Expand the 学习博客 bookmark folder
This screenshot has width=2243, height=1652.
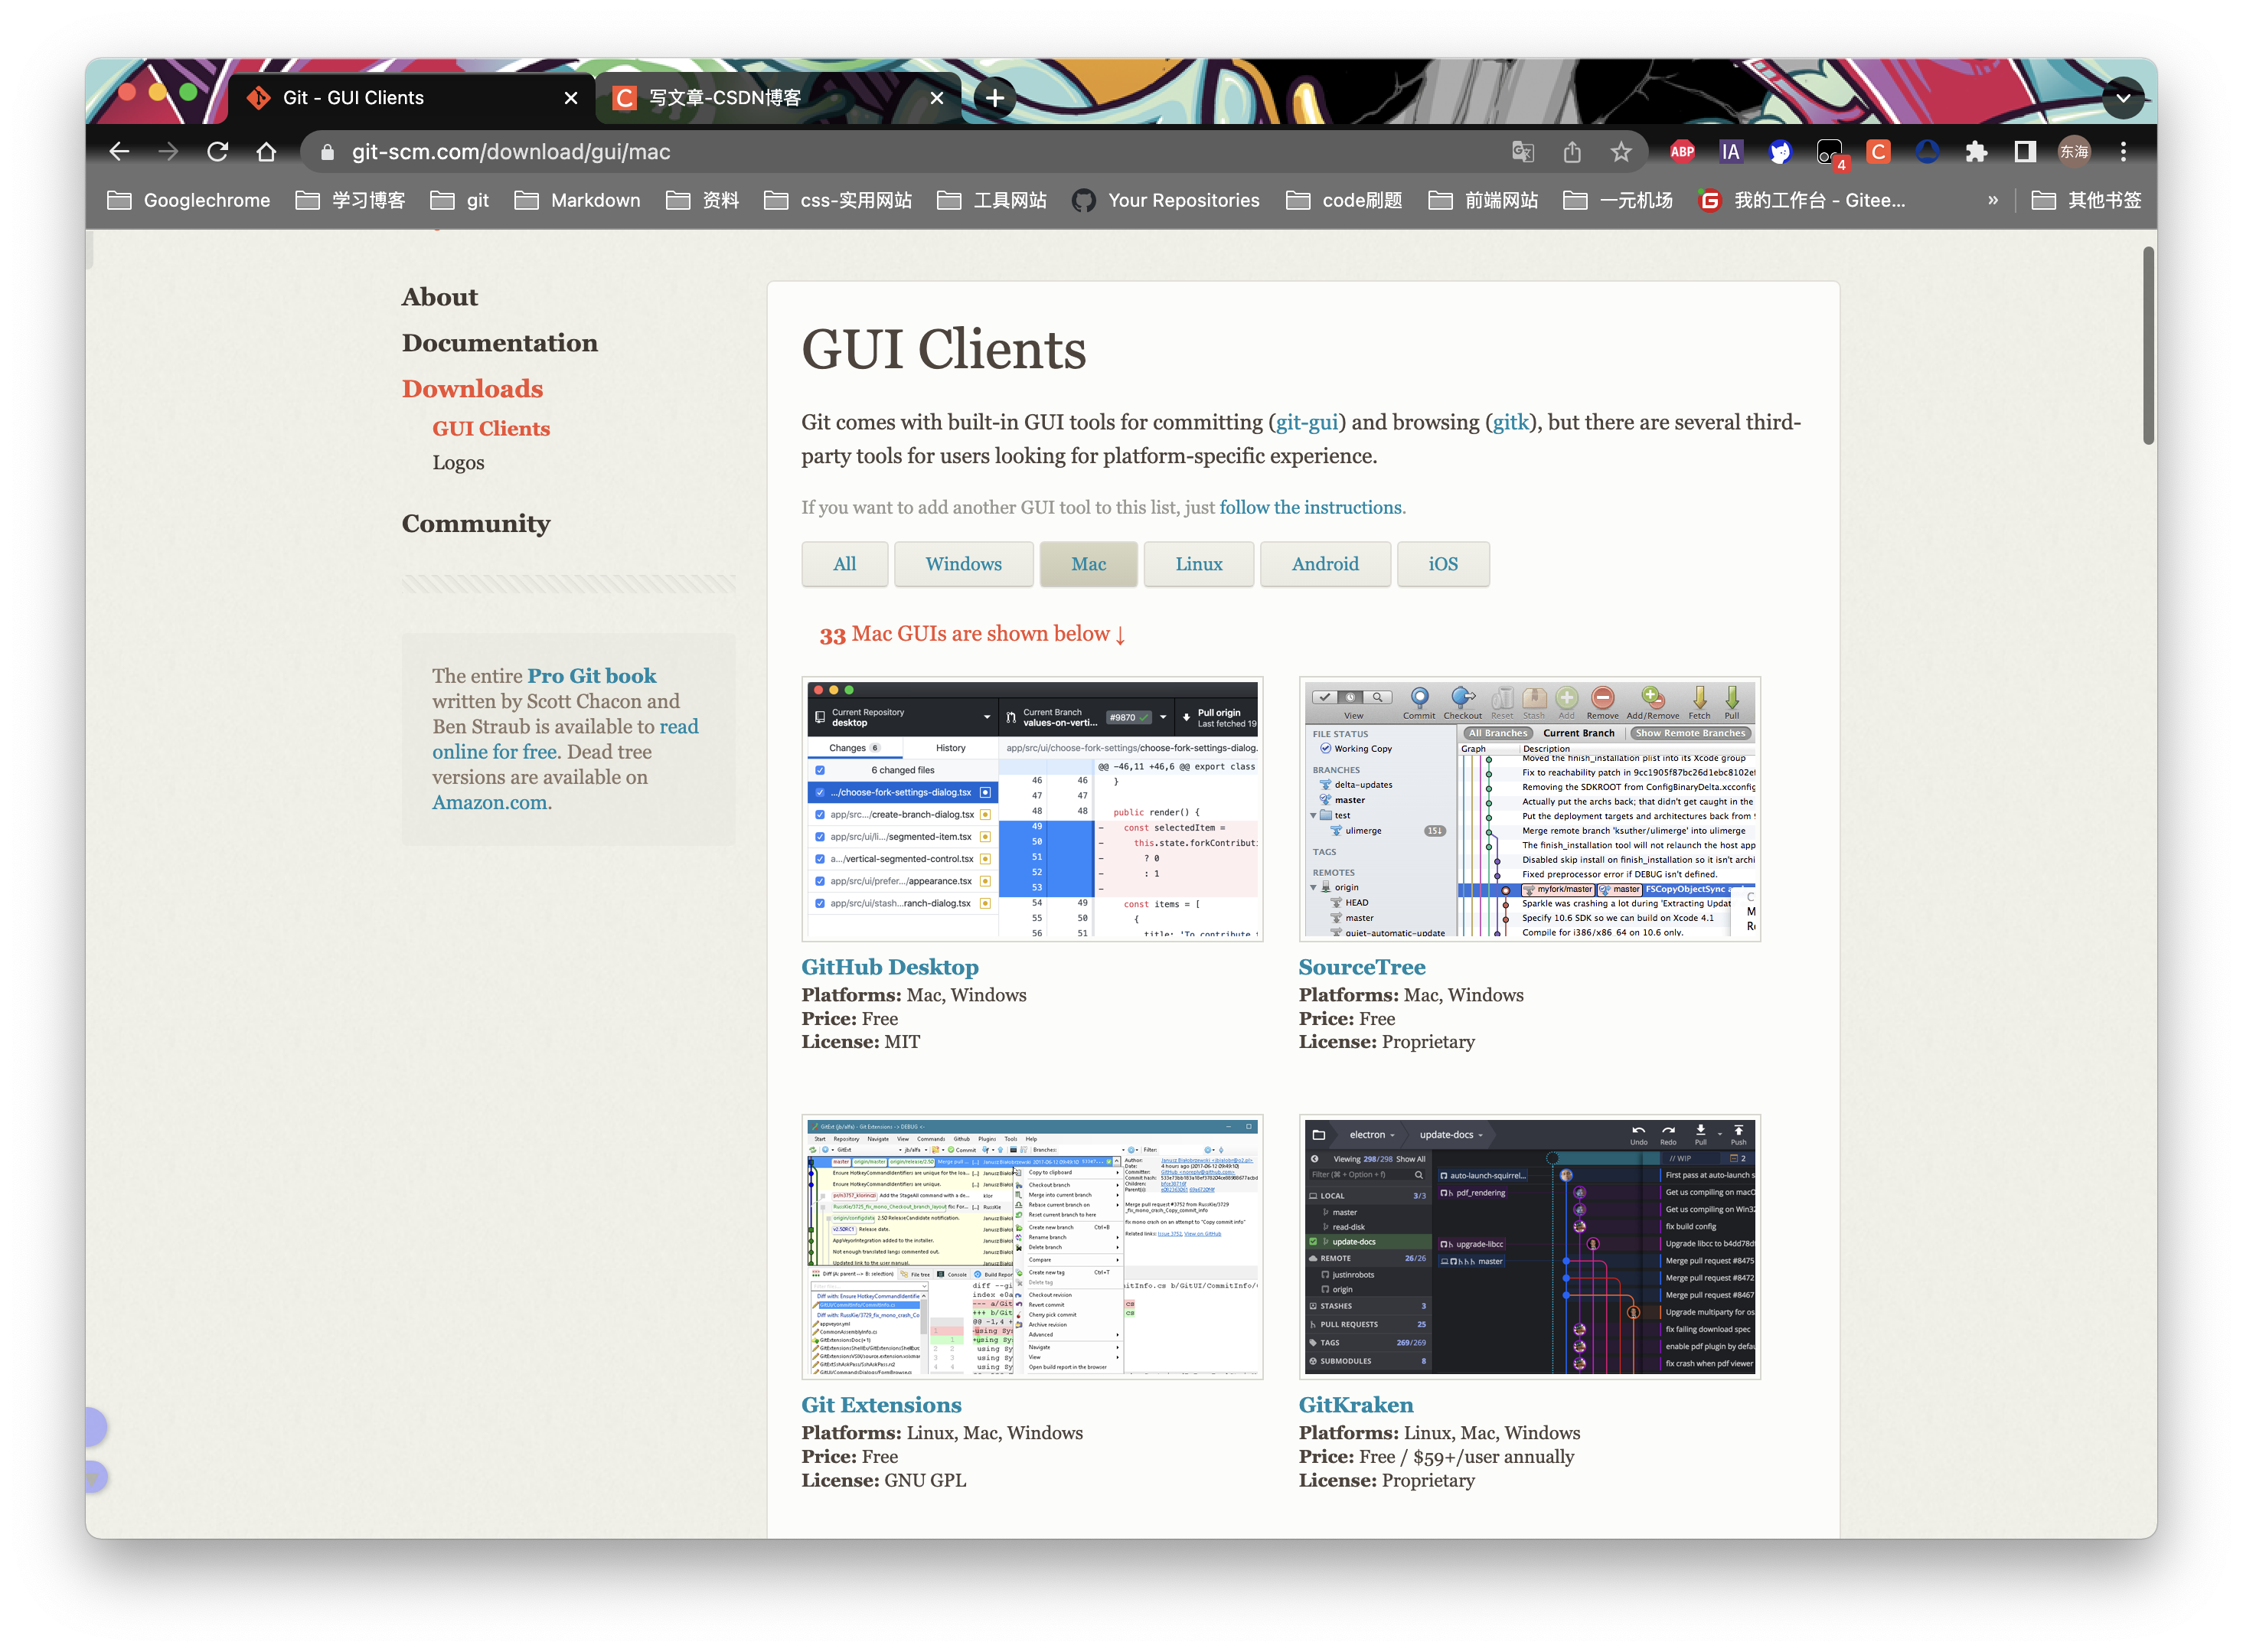point(351,201)
